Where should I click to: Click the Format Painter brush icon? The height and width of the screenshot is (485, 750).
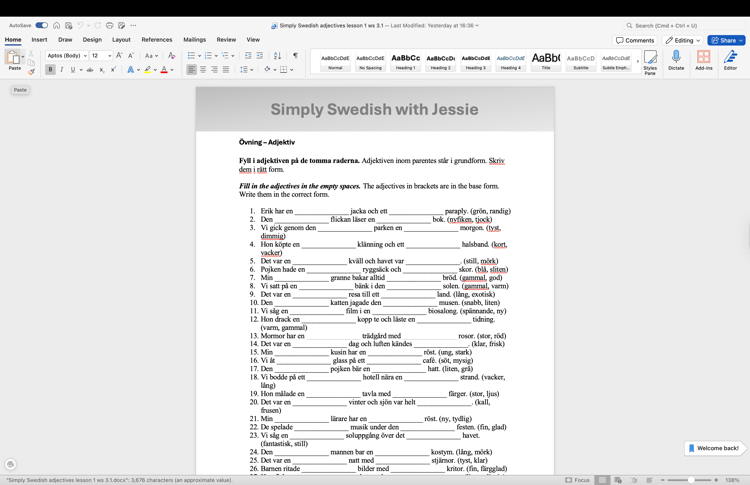pyautogui.click(x=31, y=70)
